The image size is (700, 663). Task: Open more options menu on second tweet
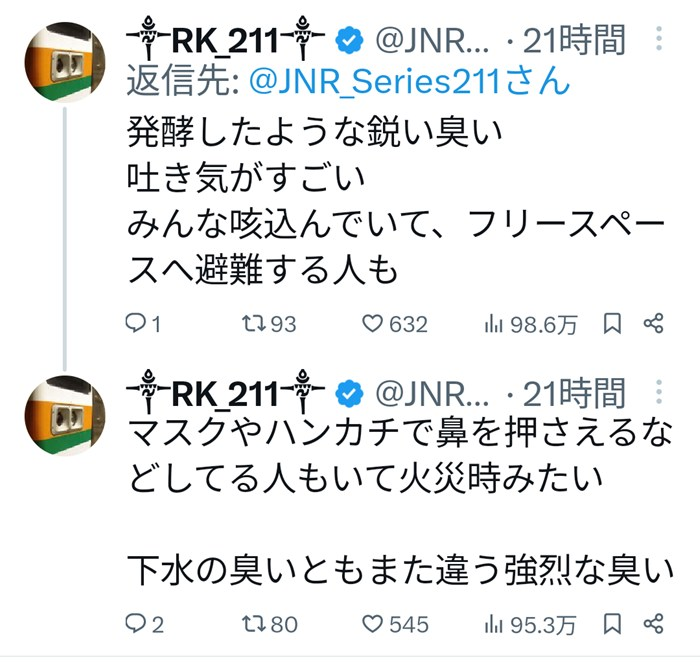658,391
